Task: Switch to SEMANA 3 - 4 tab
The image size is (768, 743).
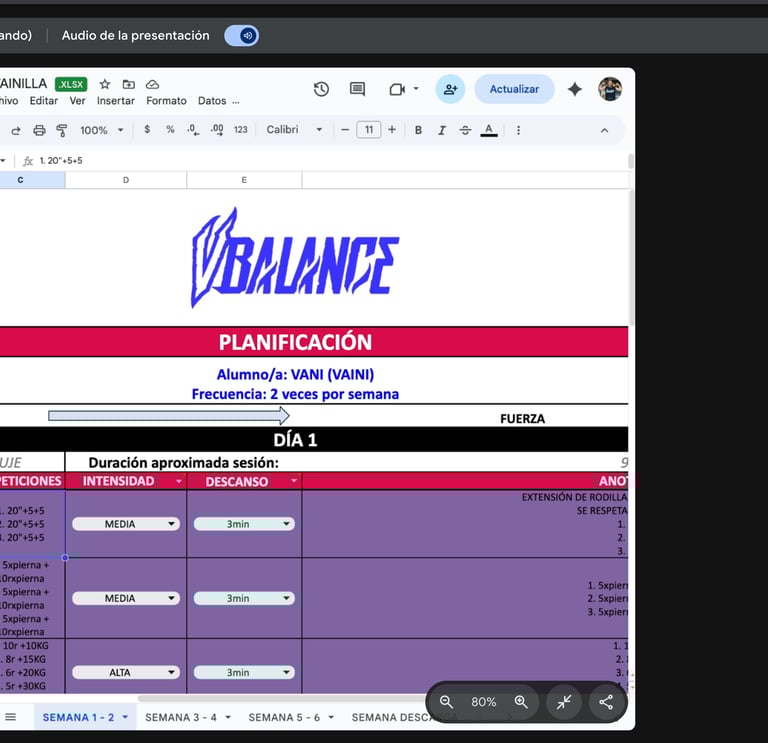Action: tap(181, 718)
